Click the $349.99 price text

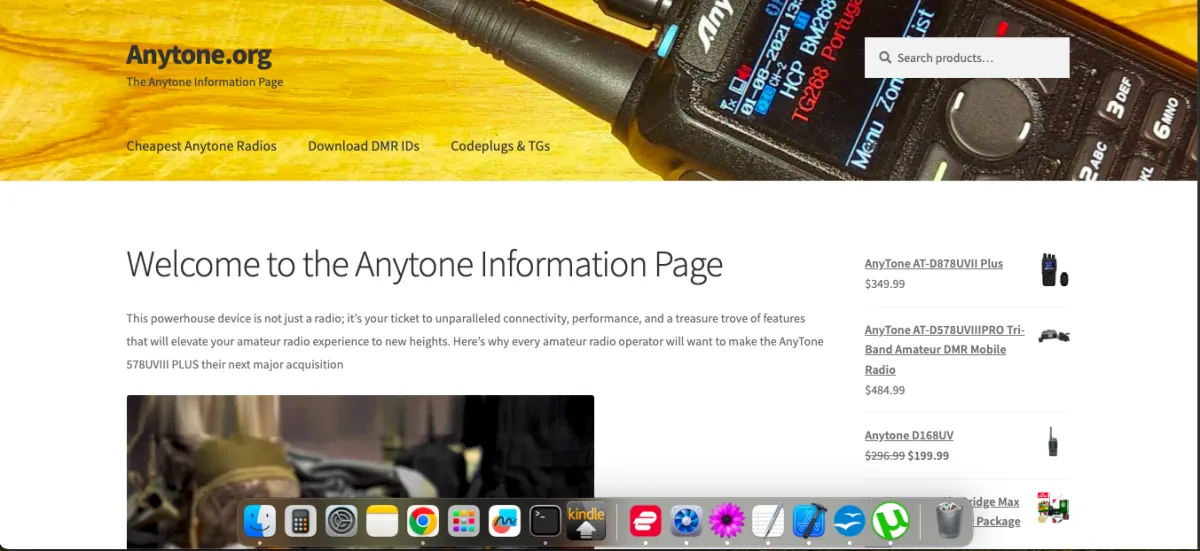coord(885,284)
